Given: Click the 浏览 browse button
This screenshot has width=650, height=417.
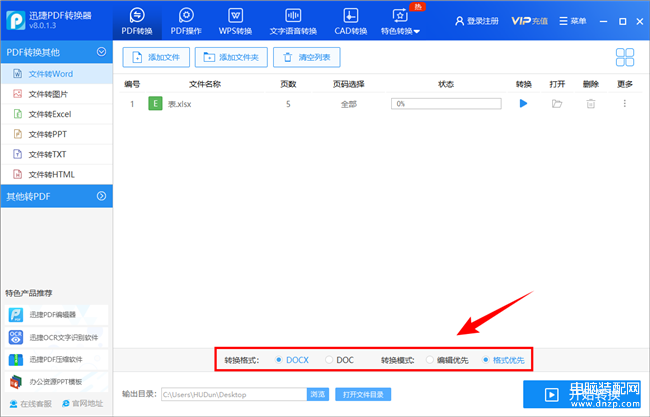Looking at the screenshot, I should (318, 394).
